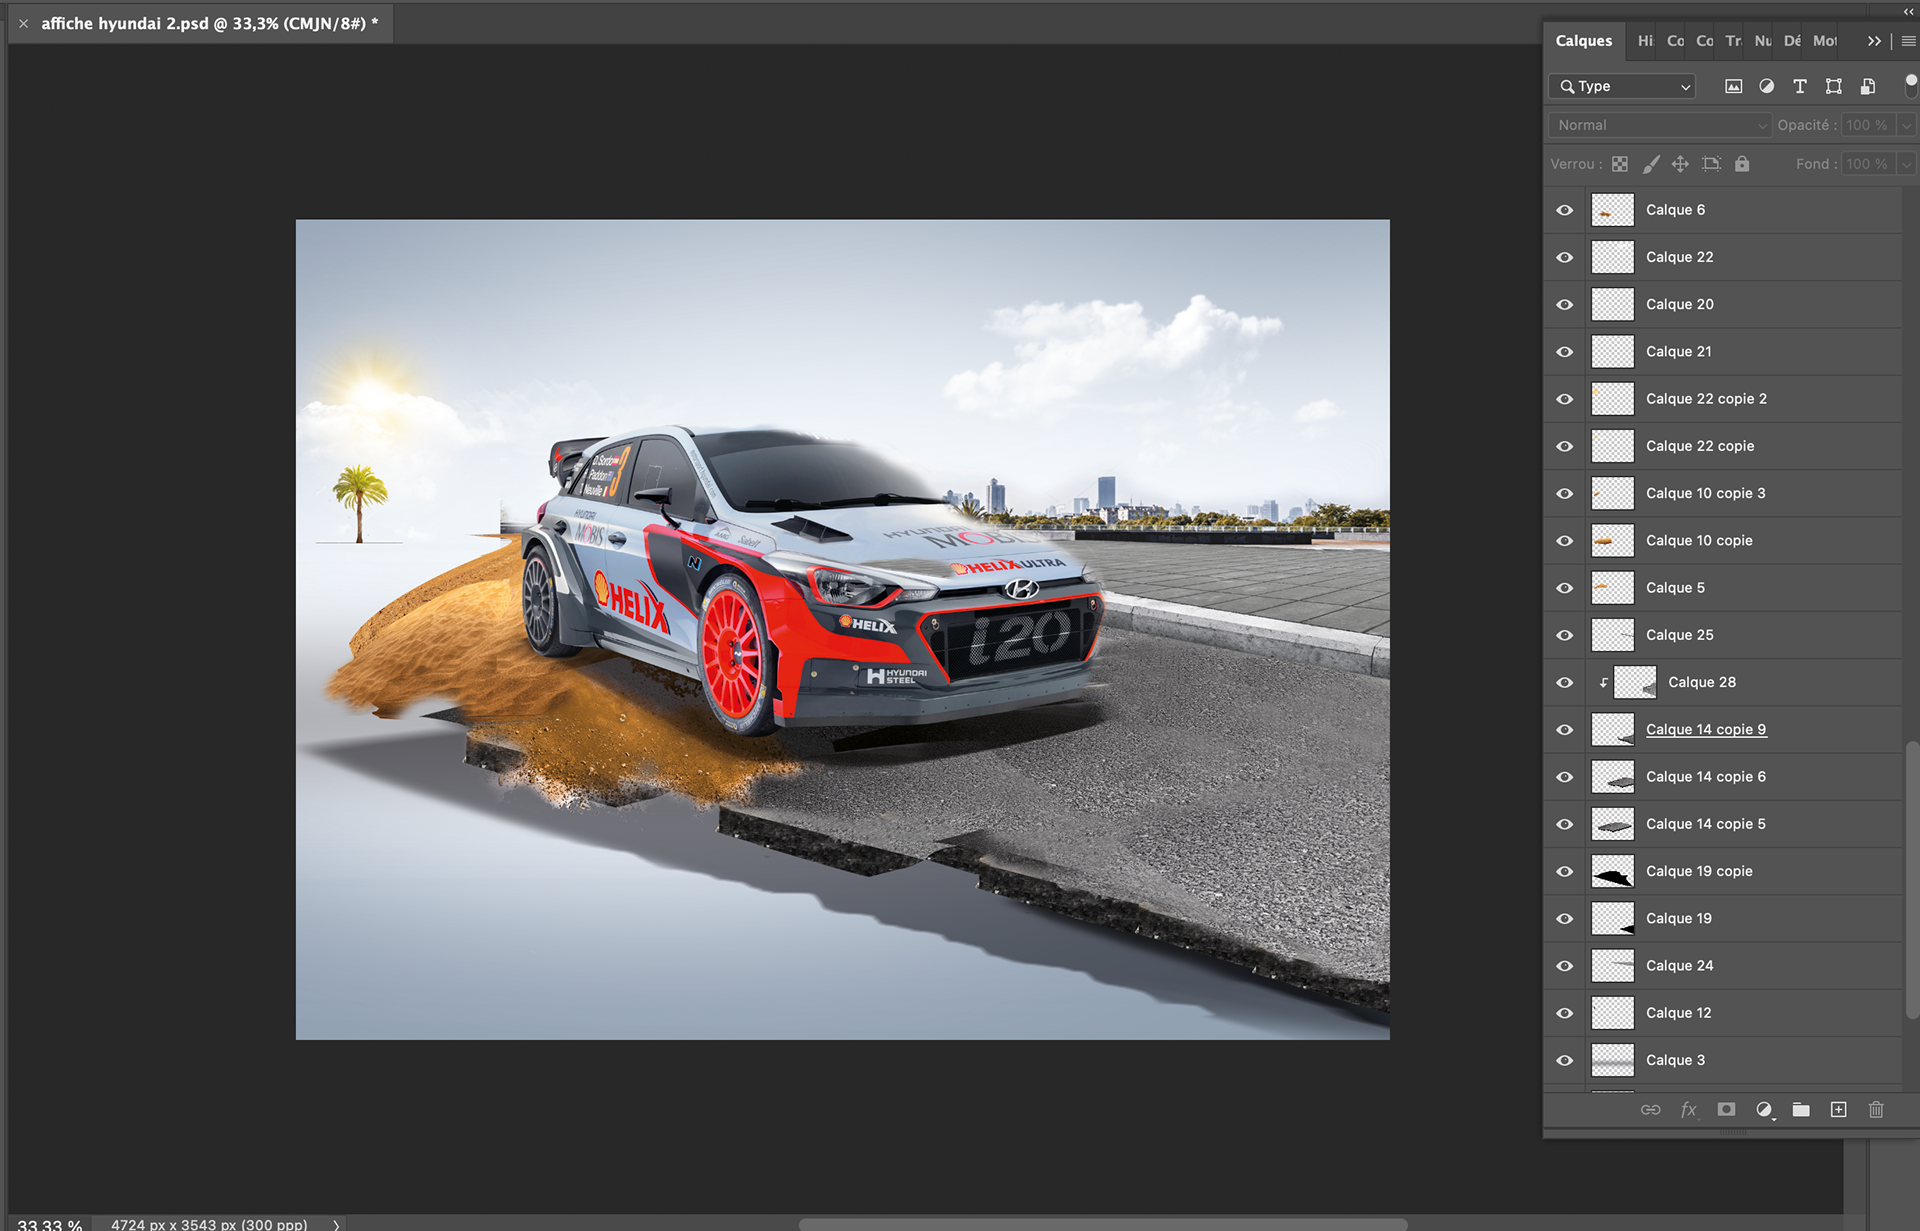Delete the layer with the trash icon
This screenshot has height=1231, width=1920.
pos(1876,1110)
